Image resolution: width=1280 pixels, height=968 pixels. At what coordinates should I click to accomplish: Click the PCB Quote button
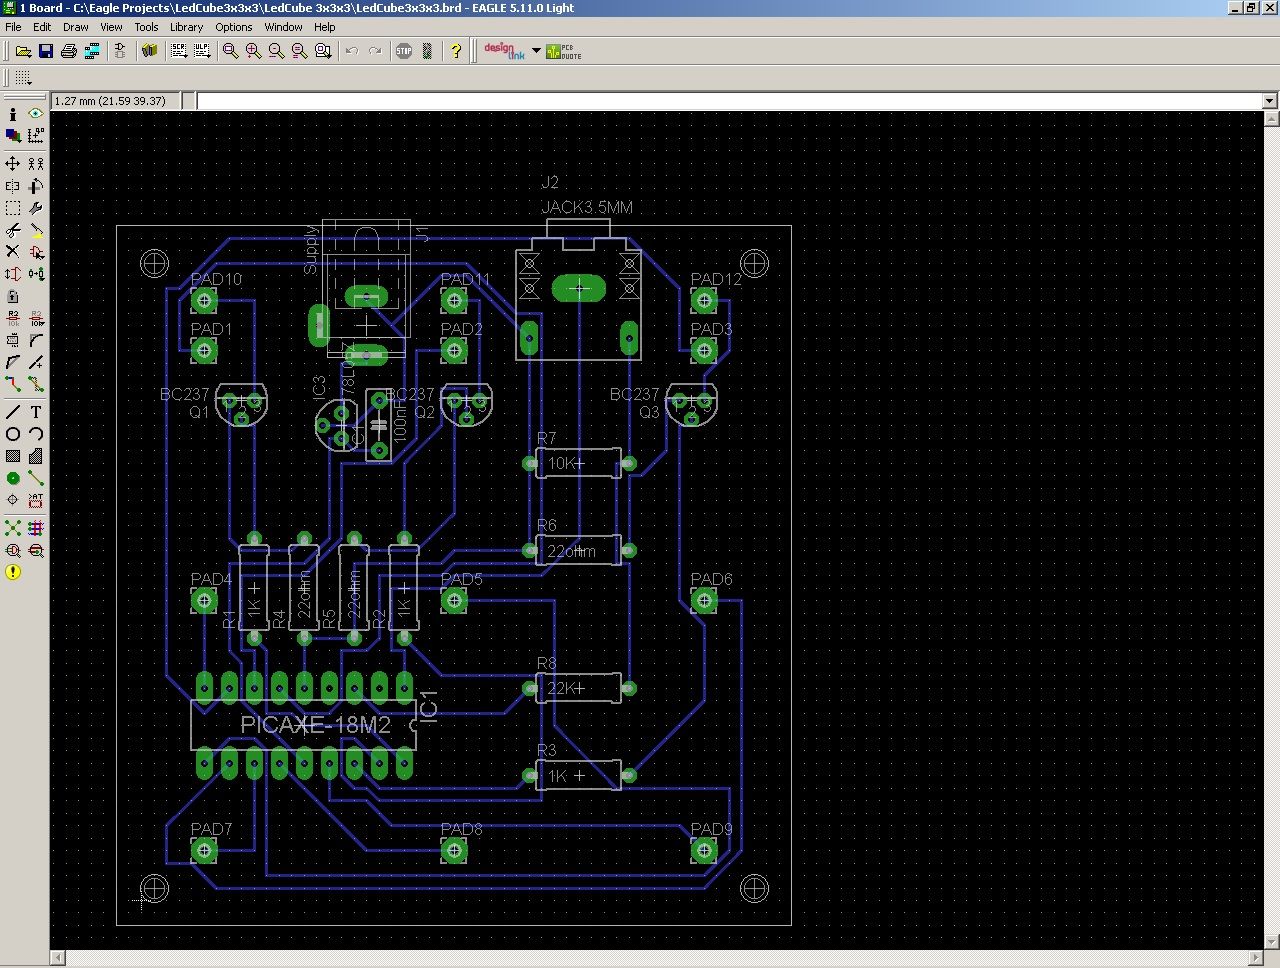coord(563,51)
